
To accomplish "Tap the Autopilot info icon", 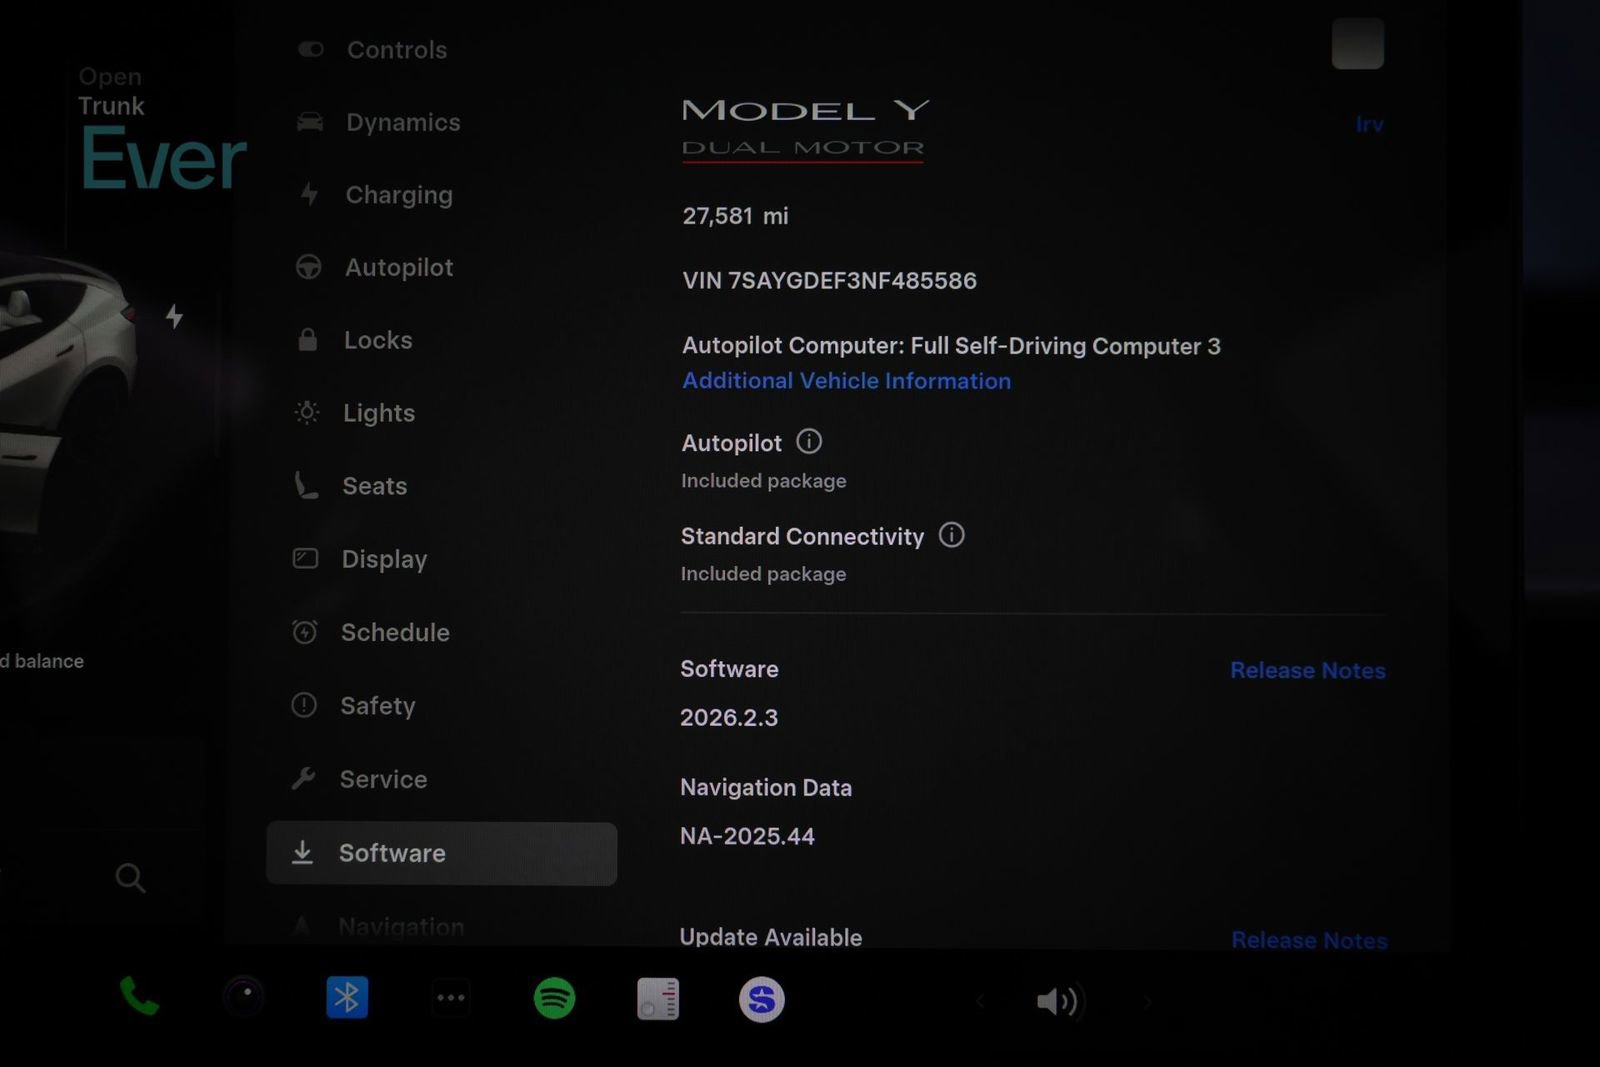I will click(x=809, y=441).
